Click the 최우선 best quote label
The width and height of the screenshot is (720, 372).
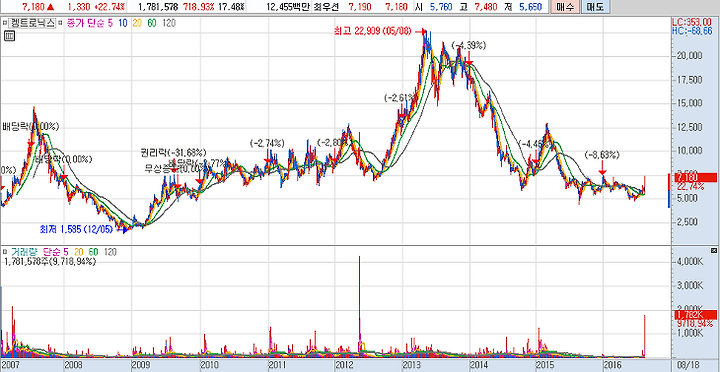click(x=326, y=6)
